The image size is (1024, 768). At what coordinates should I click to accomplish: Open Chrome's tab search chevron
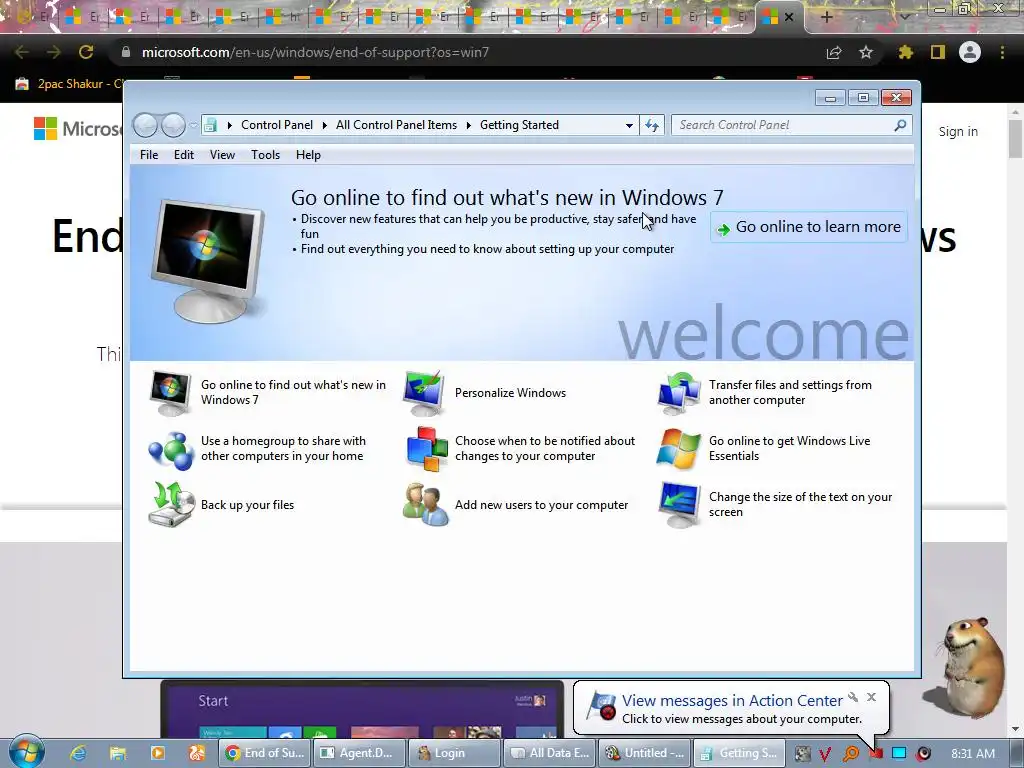click(x=904, y=17)
